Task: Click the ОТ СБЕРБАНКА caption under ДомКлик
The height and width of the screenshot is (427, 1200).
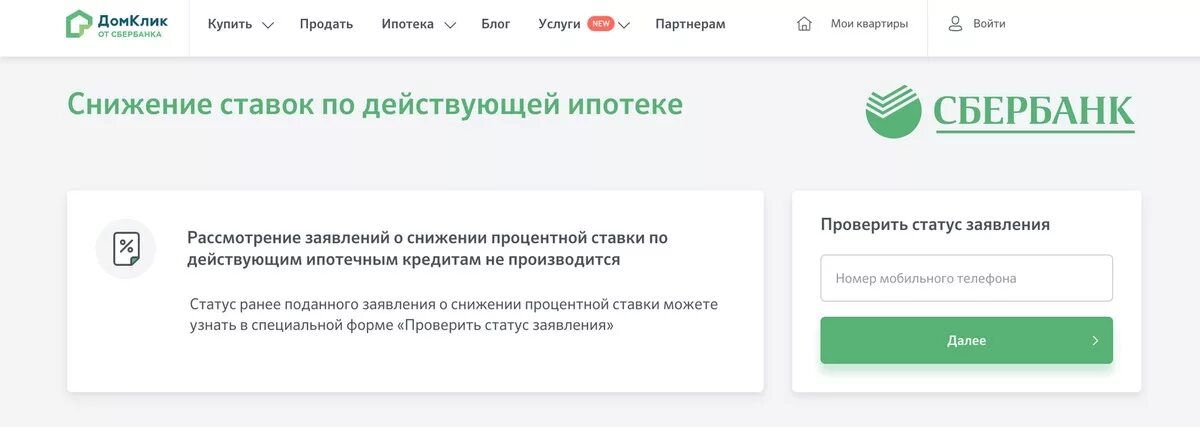Action: (129, 34)
